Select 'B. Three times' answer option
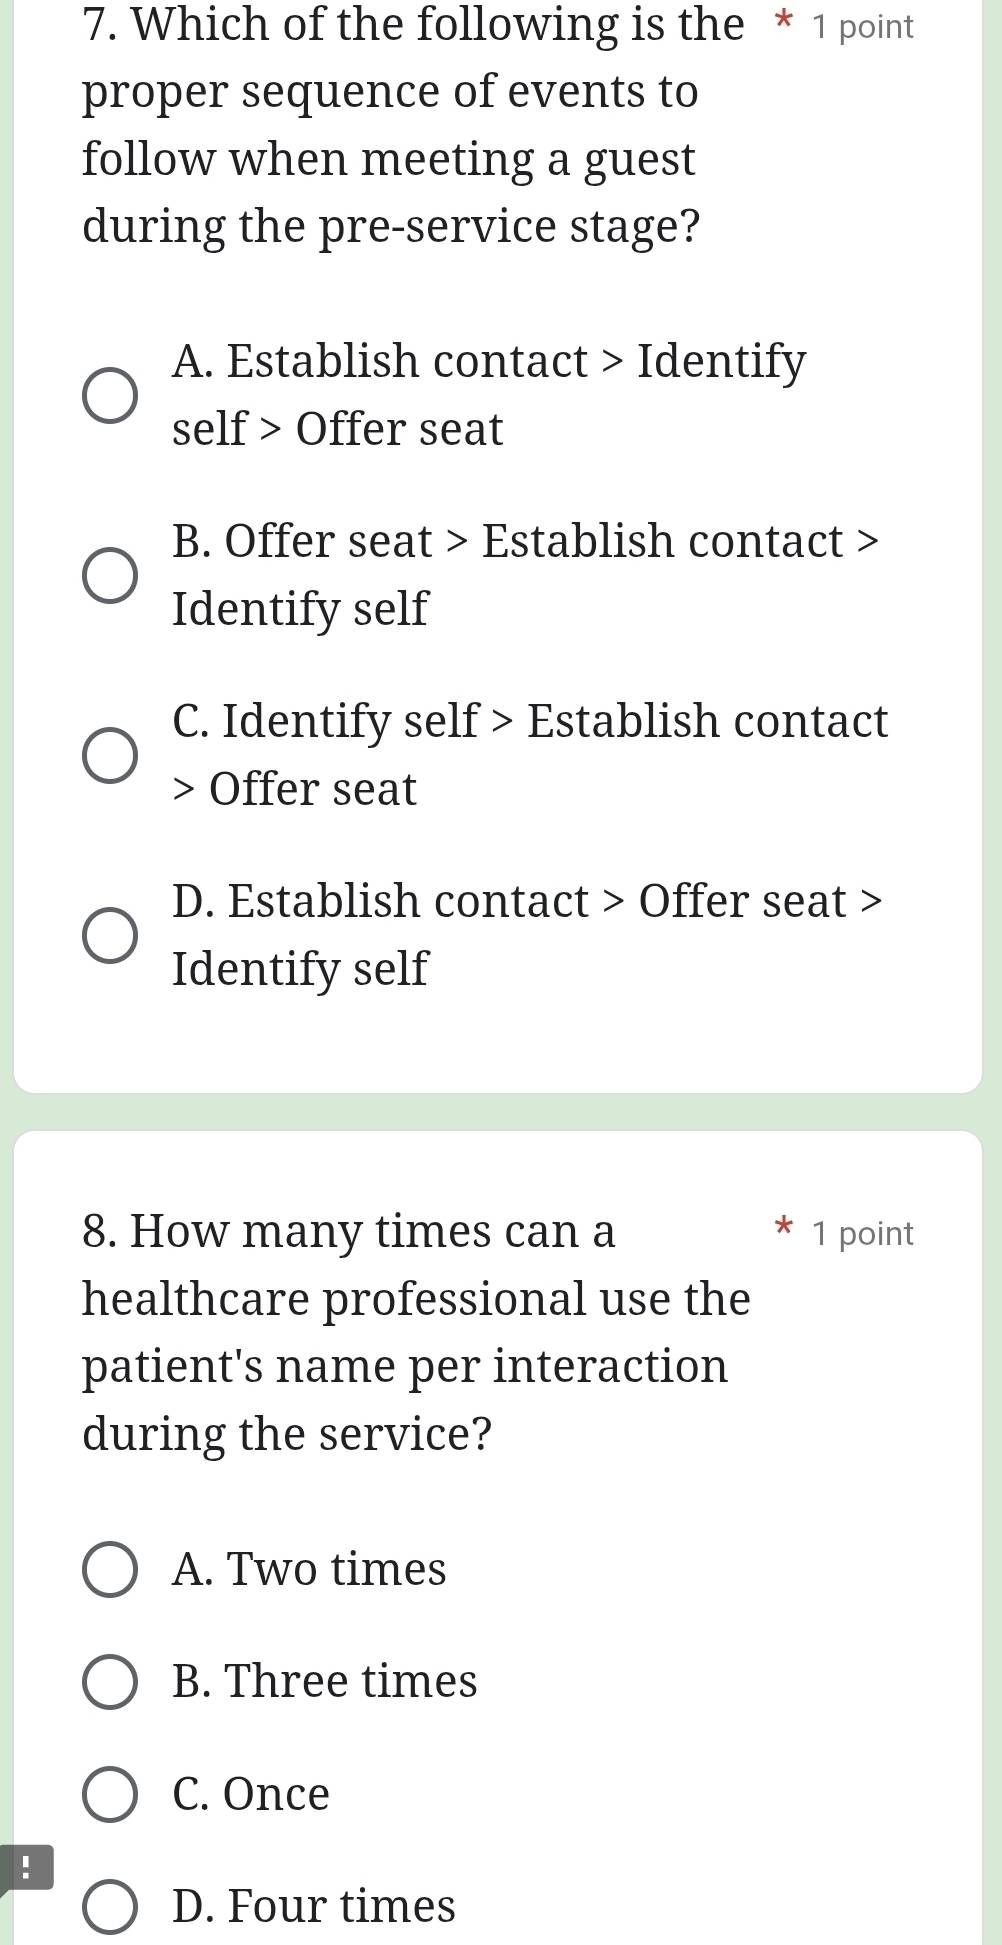The height and width of the screenshot is (1945, 1002). click(112, 1680)
